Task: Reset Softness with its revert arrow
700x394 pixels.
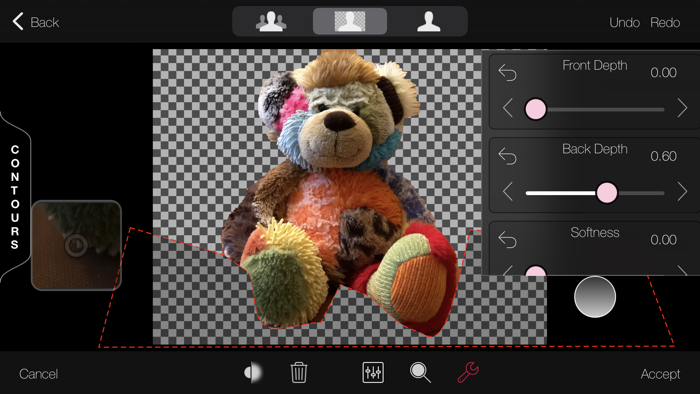Action: 508,240
